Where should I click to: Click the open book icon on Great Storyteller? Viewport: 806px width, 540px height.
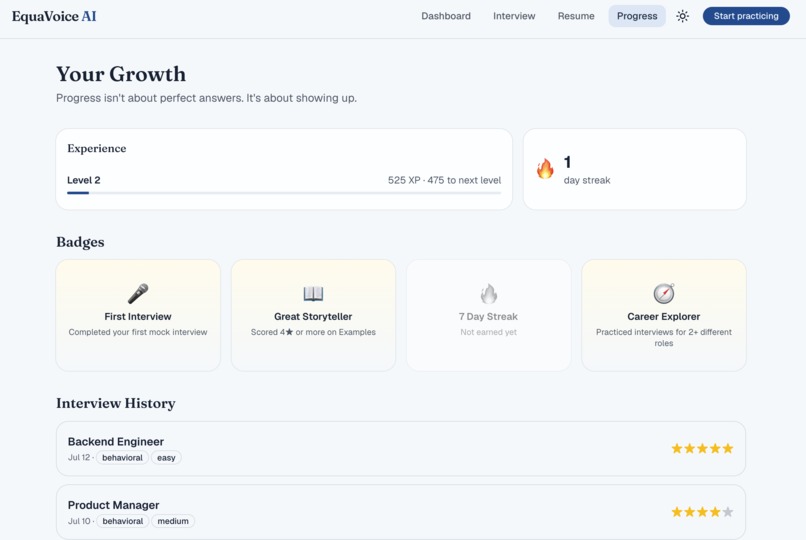313,293
